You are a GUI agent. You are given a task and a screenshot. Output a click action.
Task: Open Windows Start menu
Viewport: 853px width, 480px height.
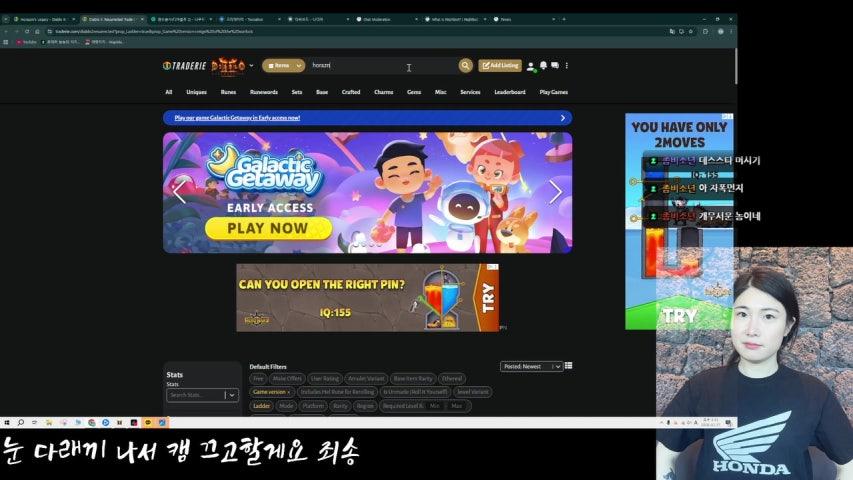tap(7, 422)
